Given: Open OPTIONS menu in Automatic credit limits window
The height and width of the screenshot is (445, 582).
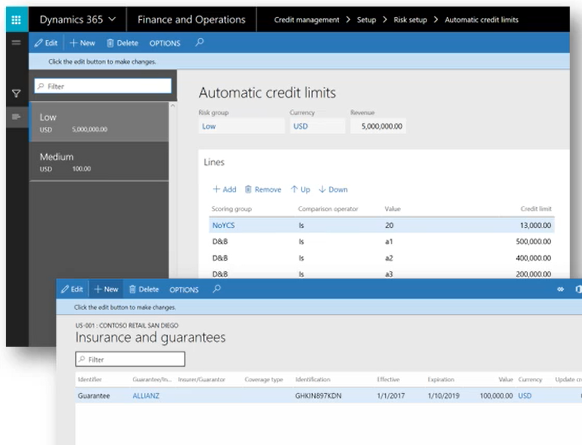Looking at the screenshot, I should click(165, 43).
